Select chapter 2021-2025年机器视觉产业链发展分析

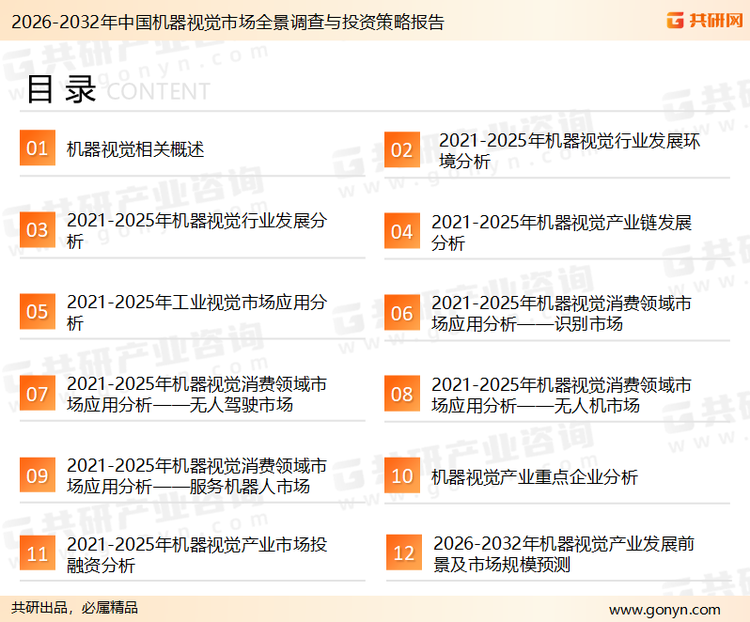tap(562, 233)
